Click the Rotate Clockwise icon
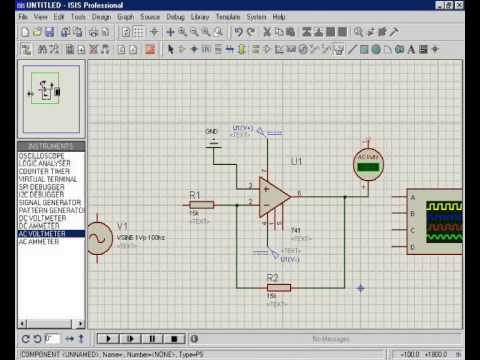Viewport: 480px width, 360px height. pos(25,339)
